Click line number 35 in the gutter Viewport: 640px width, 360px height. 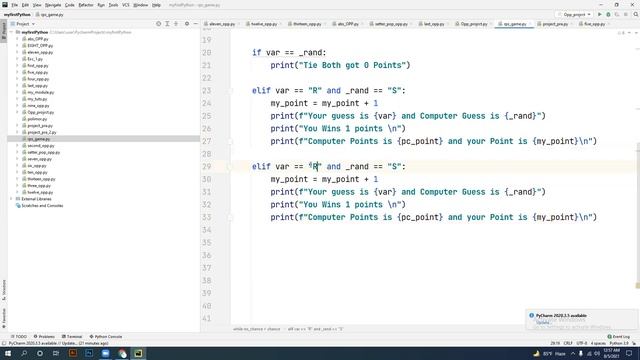click(207, 242)
